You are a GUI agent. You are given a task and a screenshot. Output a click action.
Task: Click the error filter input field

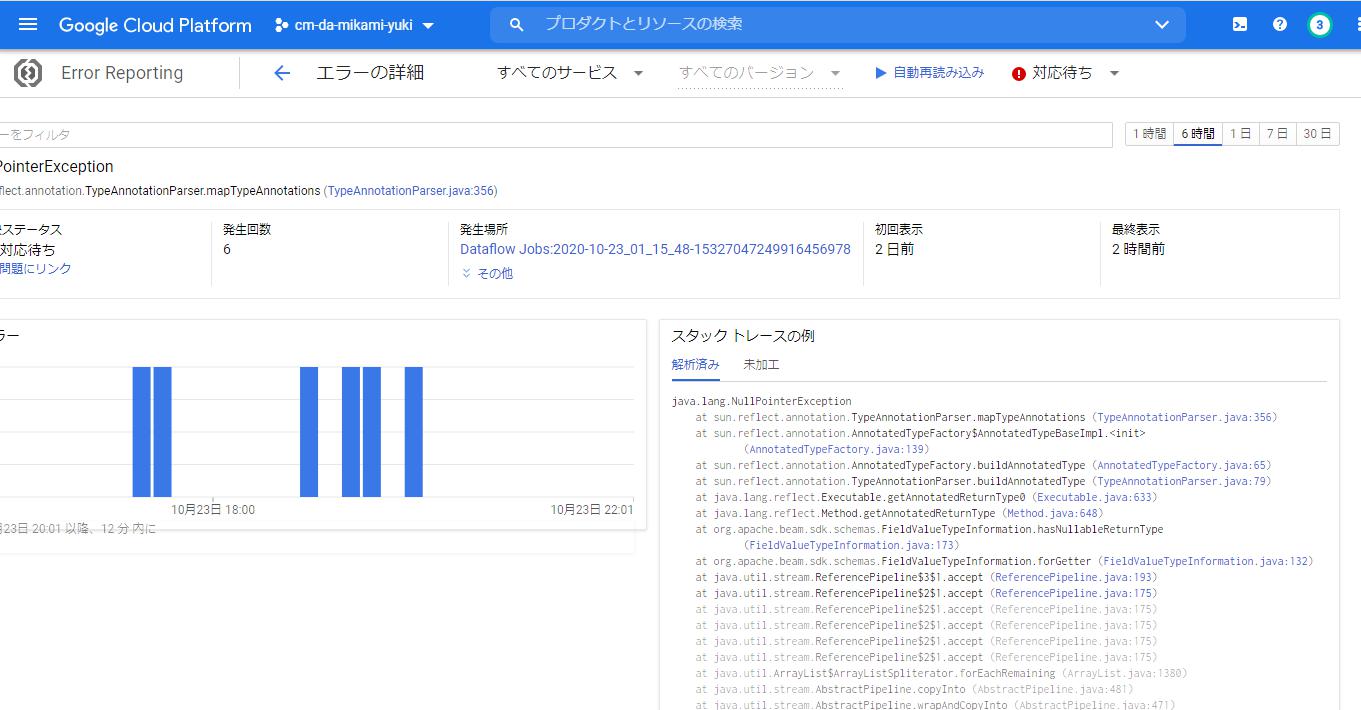(x=500, y=134)
